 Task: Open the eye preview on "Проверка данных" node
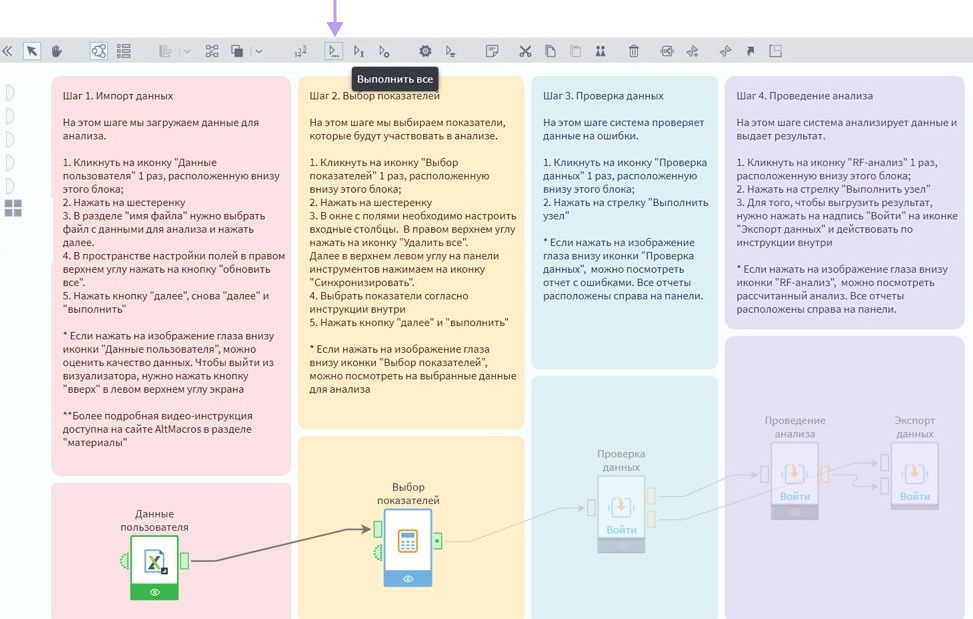click(x=622, y=546)
